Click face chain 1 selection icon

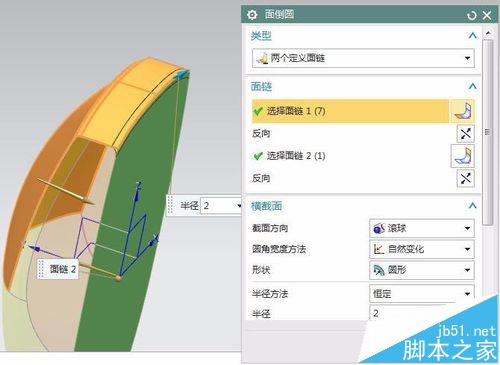(463, 111)
